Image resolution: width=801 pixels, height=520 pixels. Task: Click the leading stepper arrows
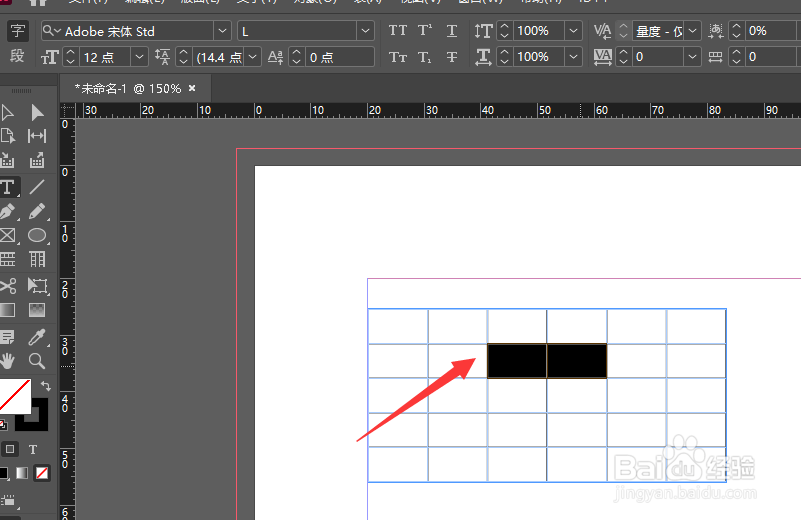184,57
